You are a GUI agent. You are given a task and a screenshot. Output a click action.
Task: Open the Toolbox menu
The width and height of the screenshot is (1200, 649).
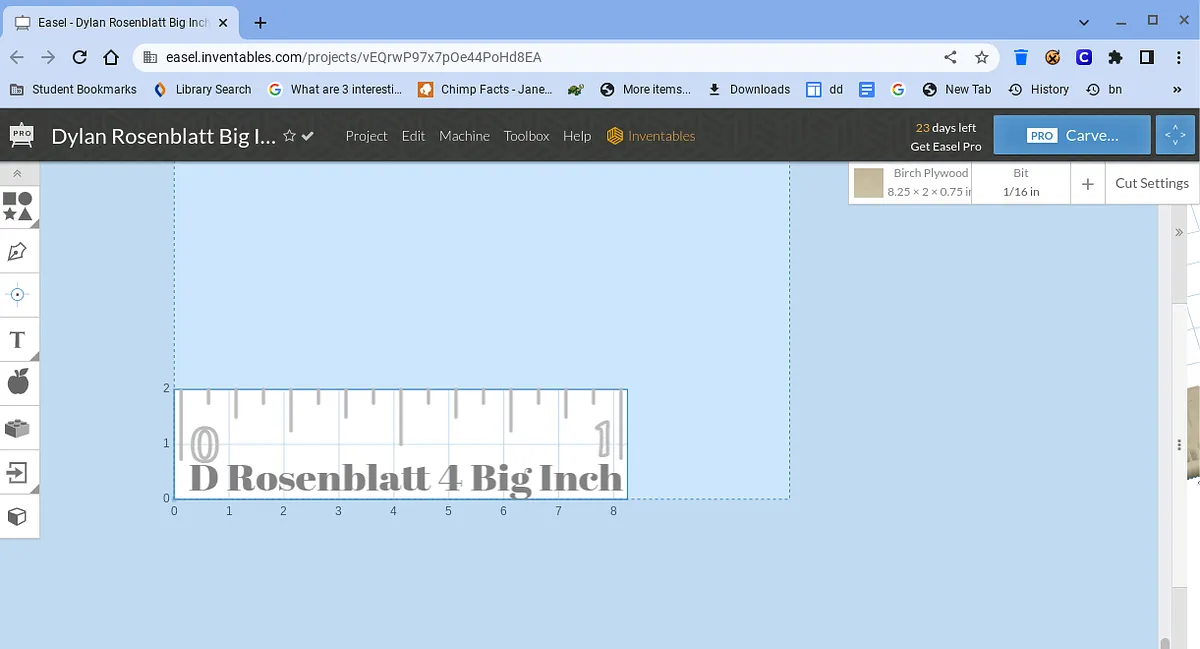(x=526, y=136)
